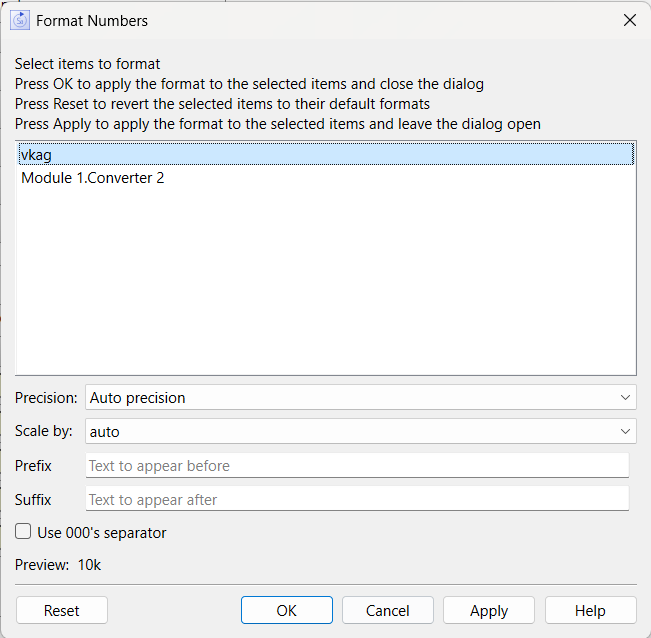The image size is (651, 638).
Task: Click the Use 000's separator label text
Action: pos(102,533)
